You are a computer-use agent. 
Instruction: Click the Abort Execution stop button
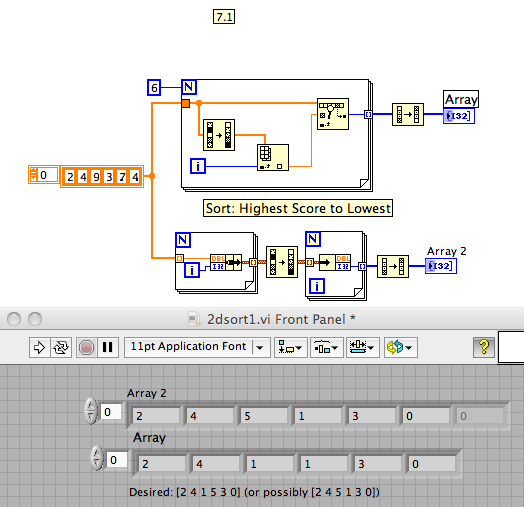[x=87, y=348]
